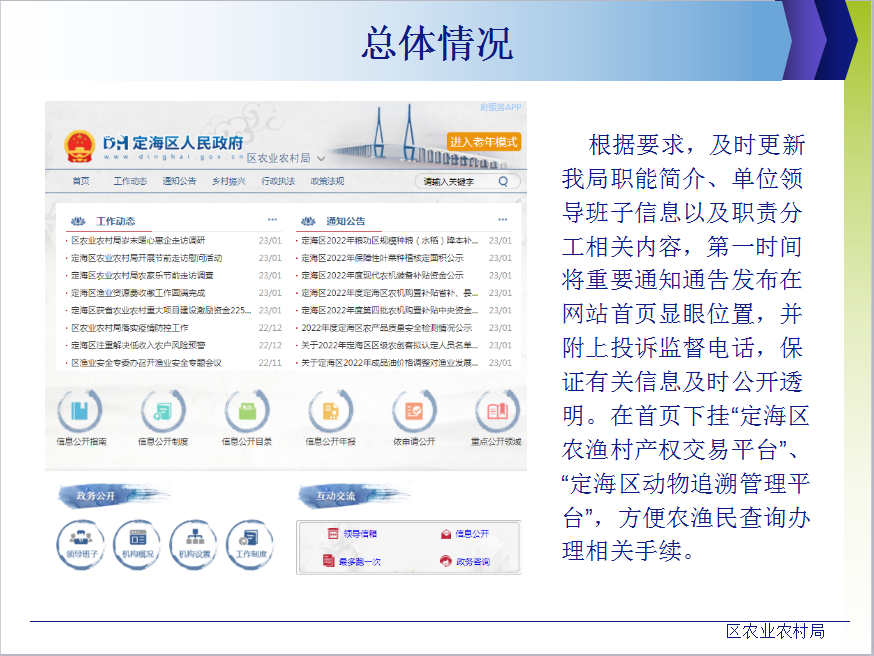Expand more items beside 工作动态 heading
This screenshot has height=656, width=874.
click(x=272, y=220)
